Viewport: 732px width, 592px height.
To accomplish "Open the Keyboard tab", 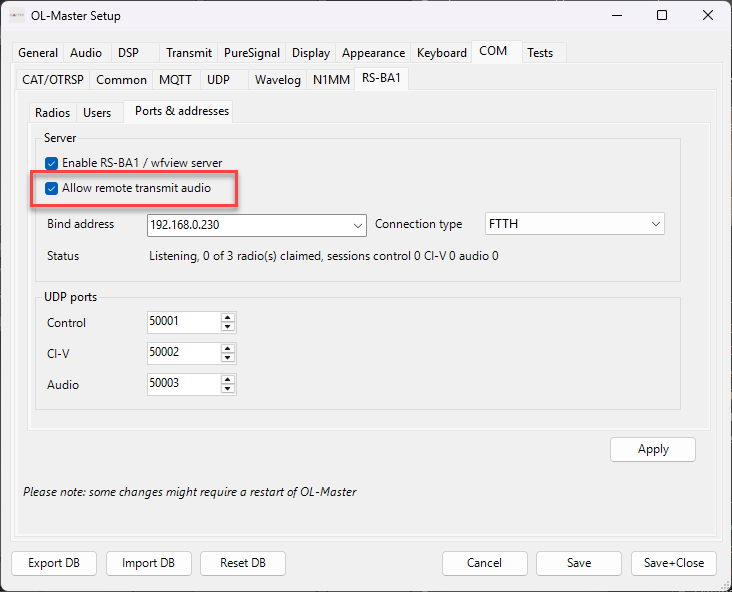I will [442, 53].
